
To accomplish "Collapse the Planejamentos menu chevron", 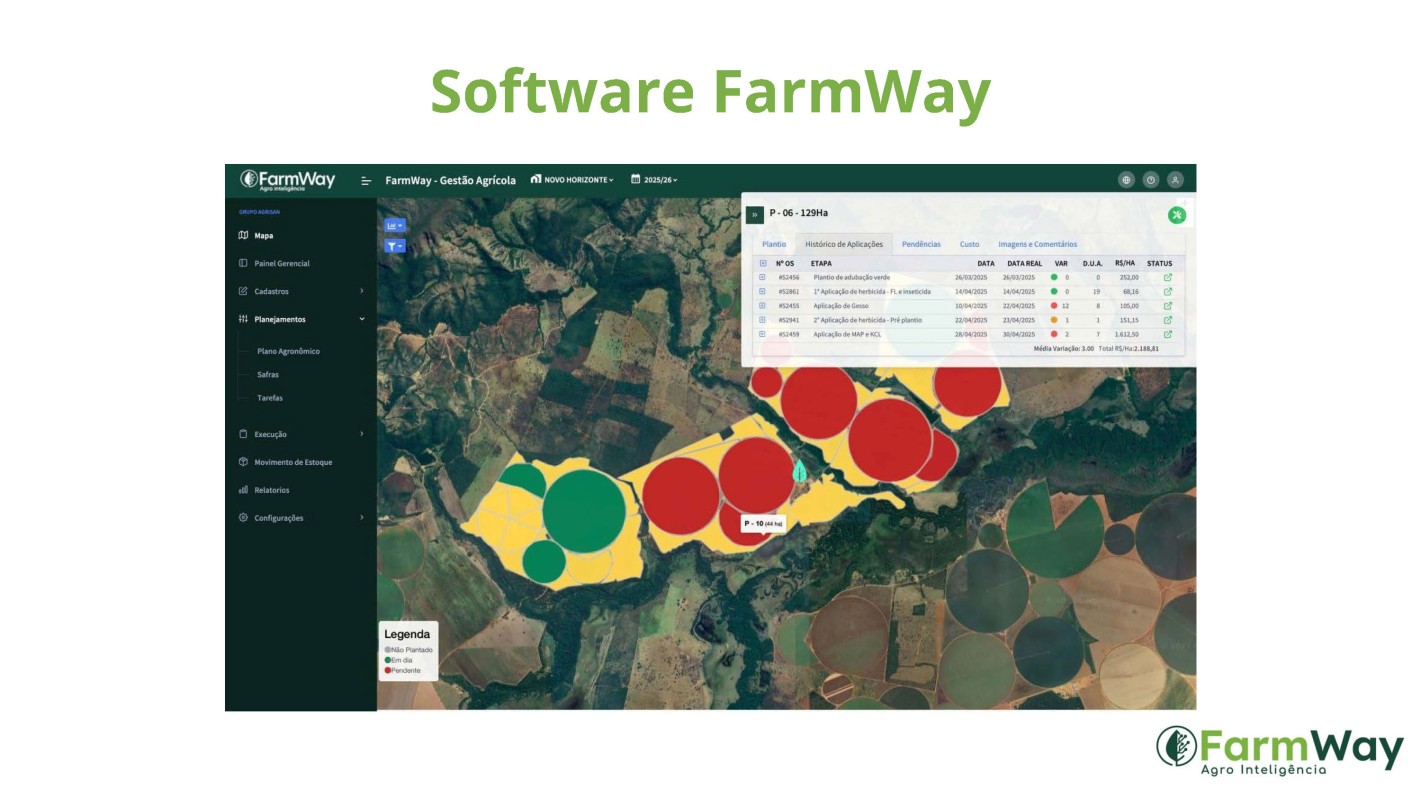I will tap(362, 320).
